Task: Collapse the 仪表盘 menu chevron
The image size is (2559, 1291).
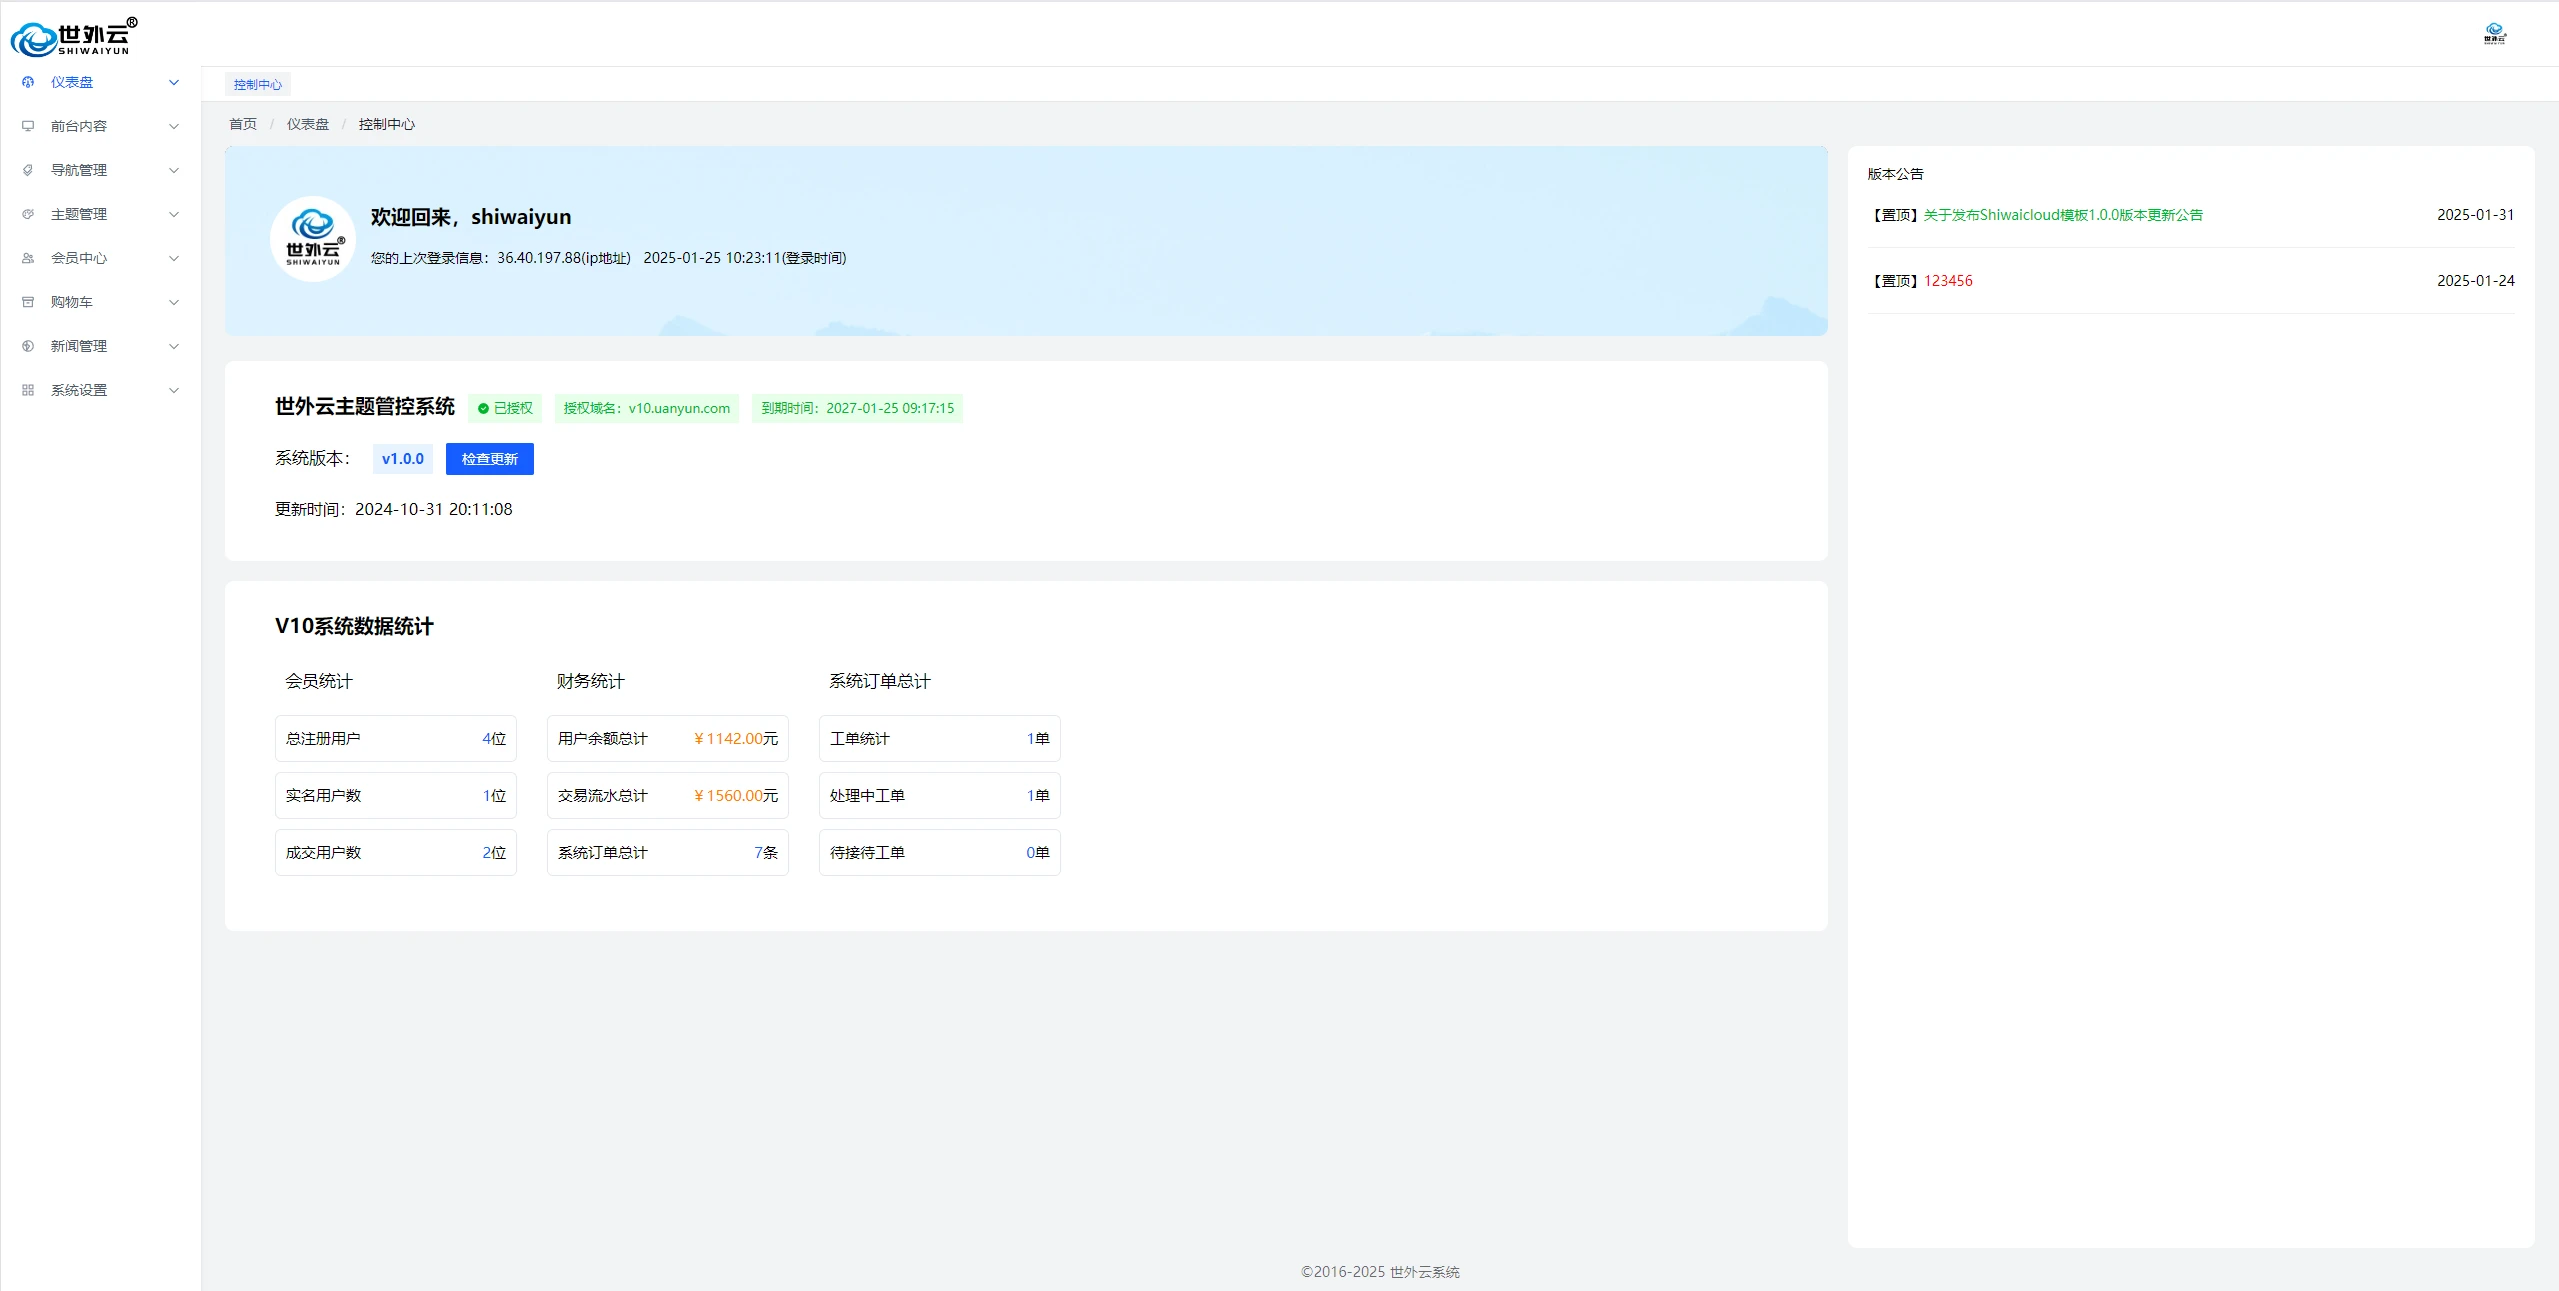Action: click(174, 82)
